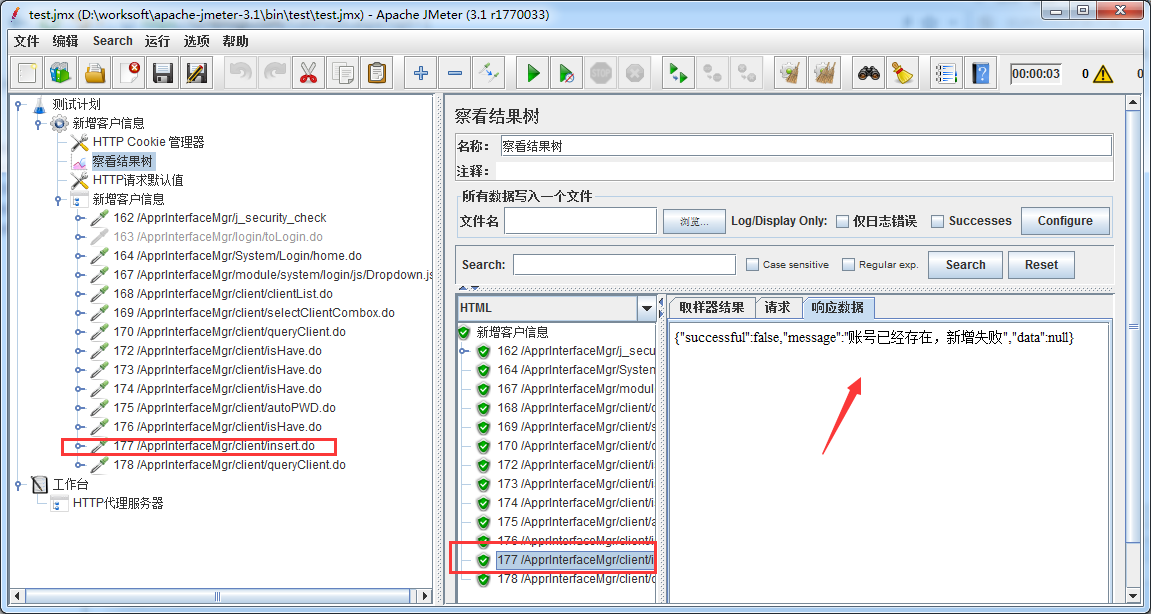Viewport: 1151px width, 614px height.
Task: Toggle the Case sensitive checkbox
Action: [752, 264]
